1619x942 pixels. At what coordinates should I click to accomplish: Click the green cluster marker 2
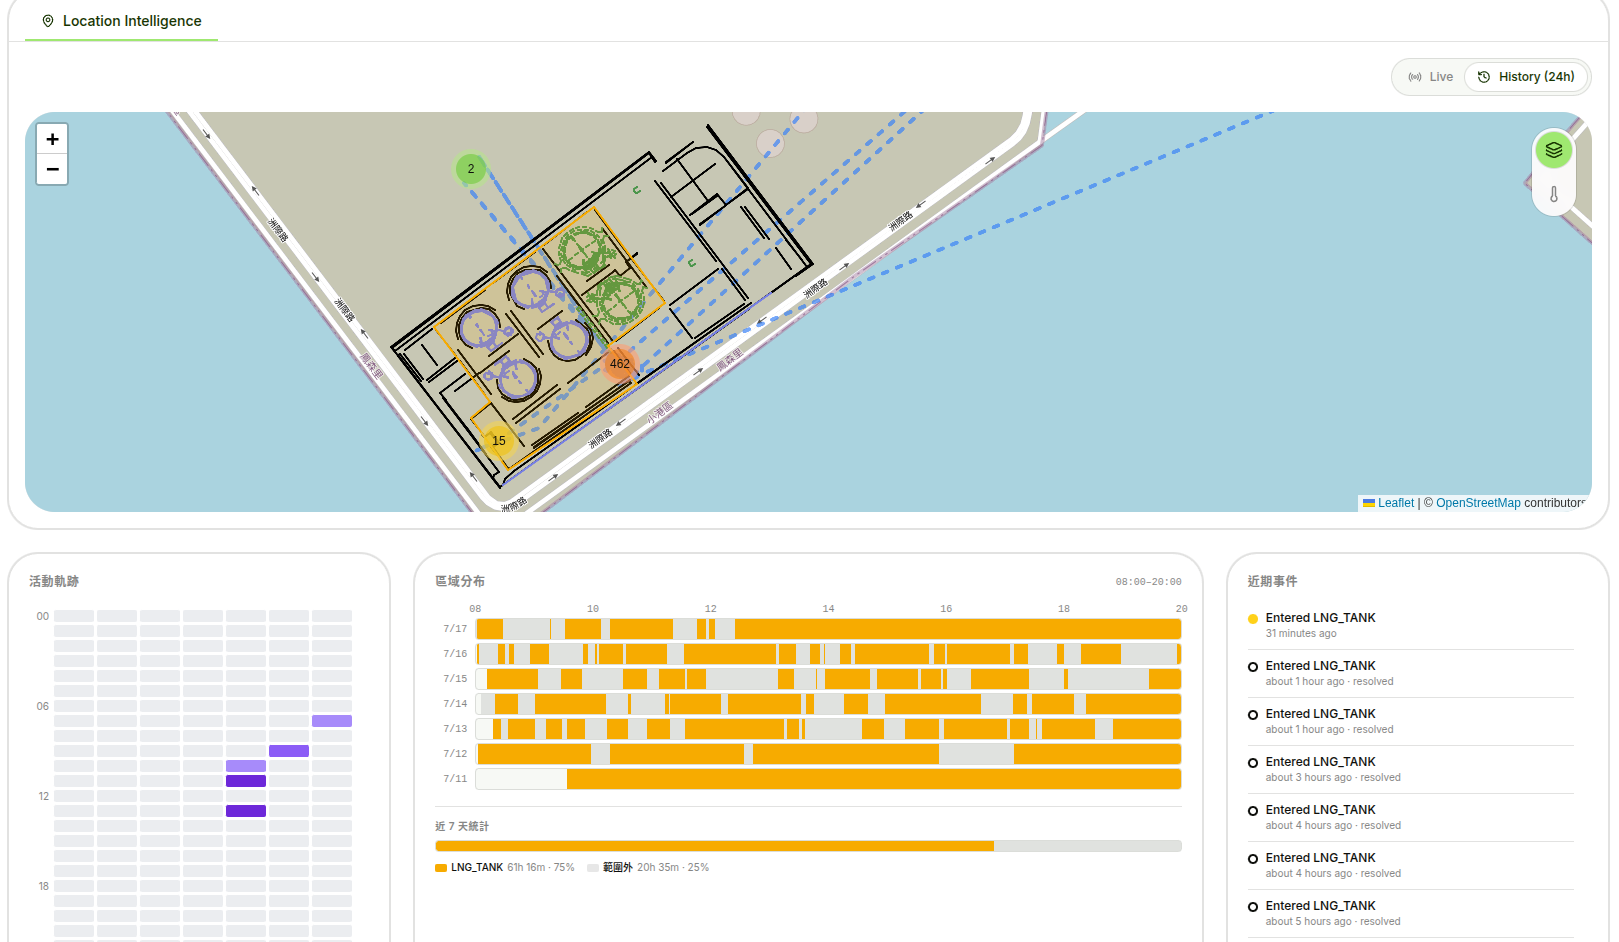click(471, 169)
